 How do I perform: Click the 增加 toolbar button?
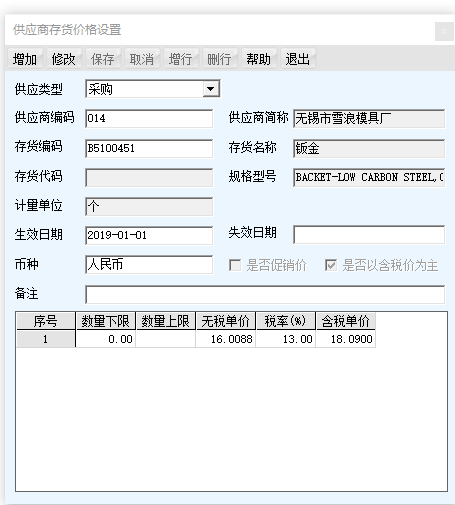(x=25, y=59)
